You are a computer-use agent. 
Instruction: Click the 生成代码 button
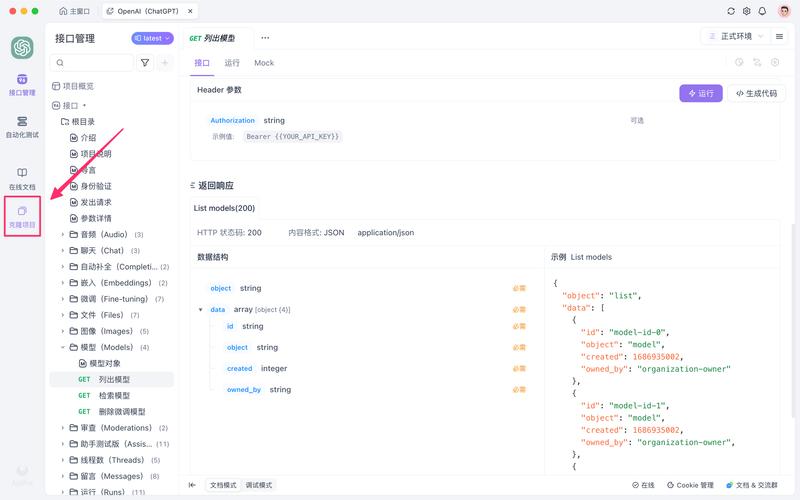point(756,93)
